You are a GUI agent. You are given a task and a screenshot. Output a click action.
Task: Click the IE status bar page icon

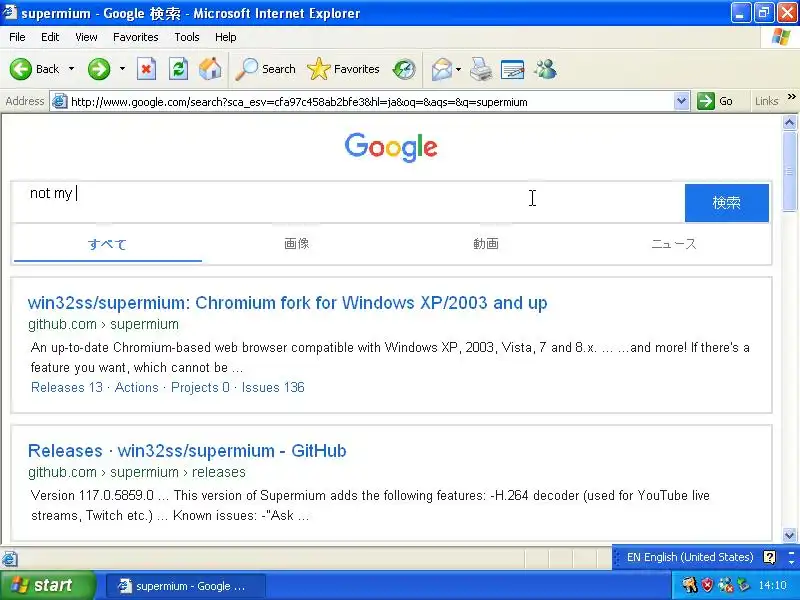pyautogui.click(x=10, y=559)
